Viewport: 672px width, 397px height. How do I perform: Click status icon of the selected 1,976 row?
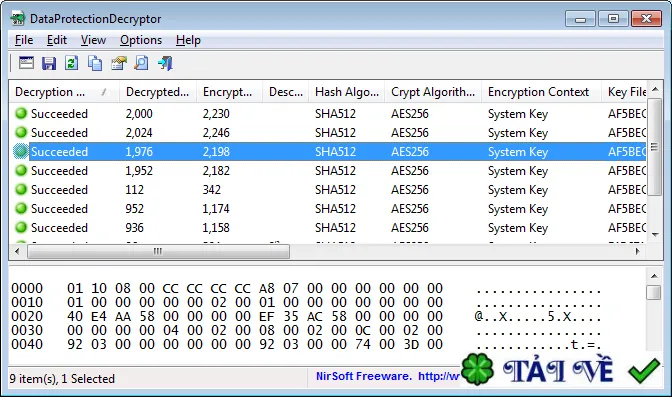pos(21,151)
